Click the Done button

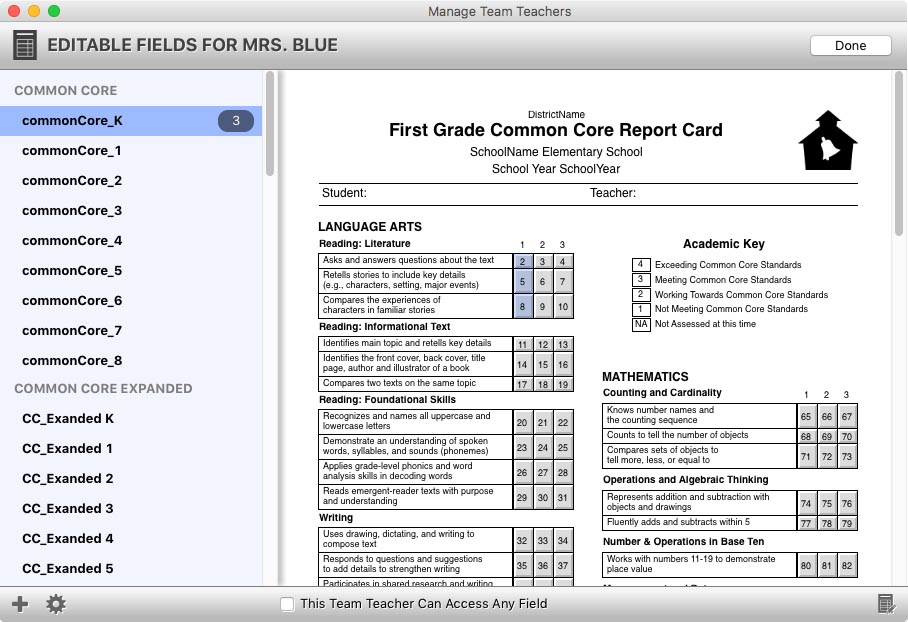[x=850, y=46]
